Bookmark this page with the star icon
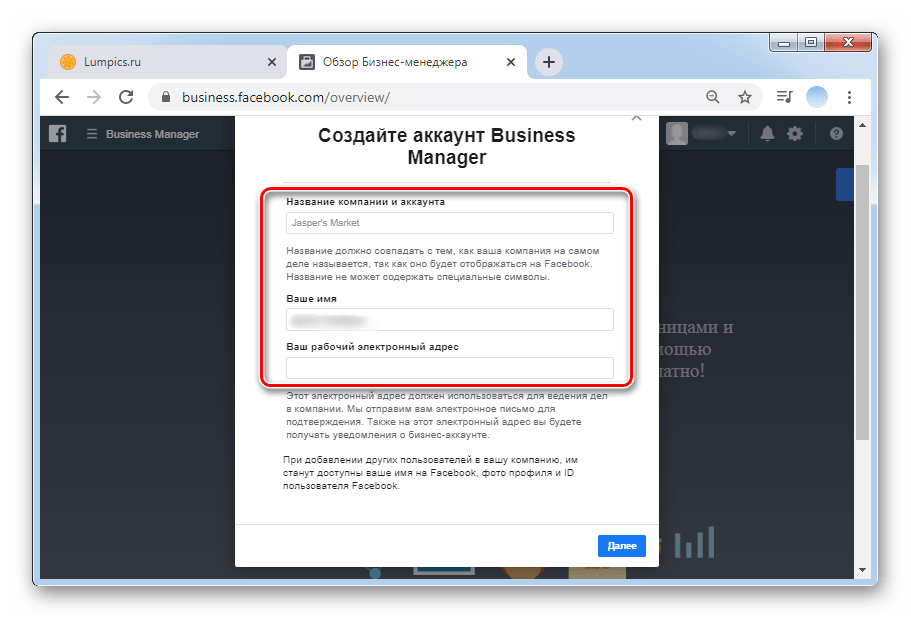The height and width of the screenshot is (619, 911). [745, 97]
